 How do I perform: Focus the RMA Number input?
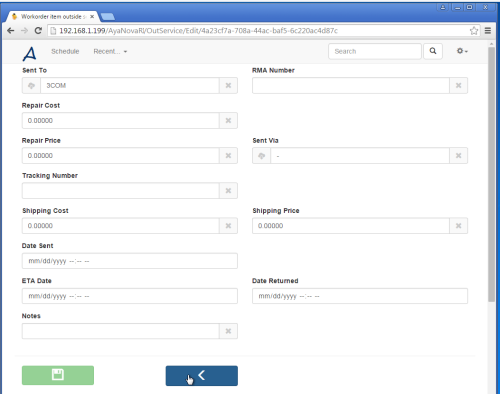pos(351,86)
